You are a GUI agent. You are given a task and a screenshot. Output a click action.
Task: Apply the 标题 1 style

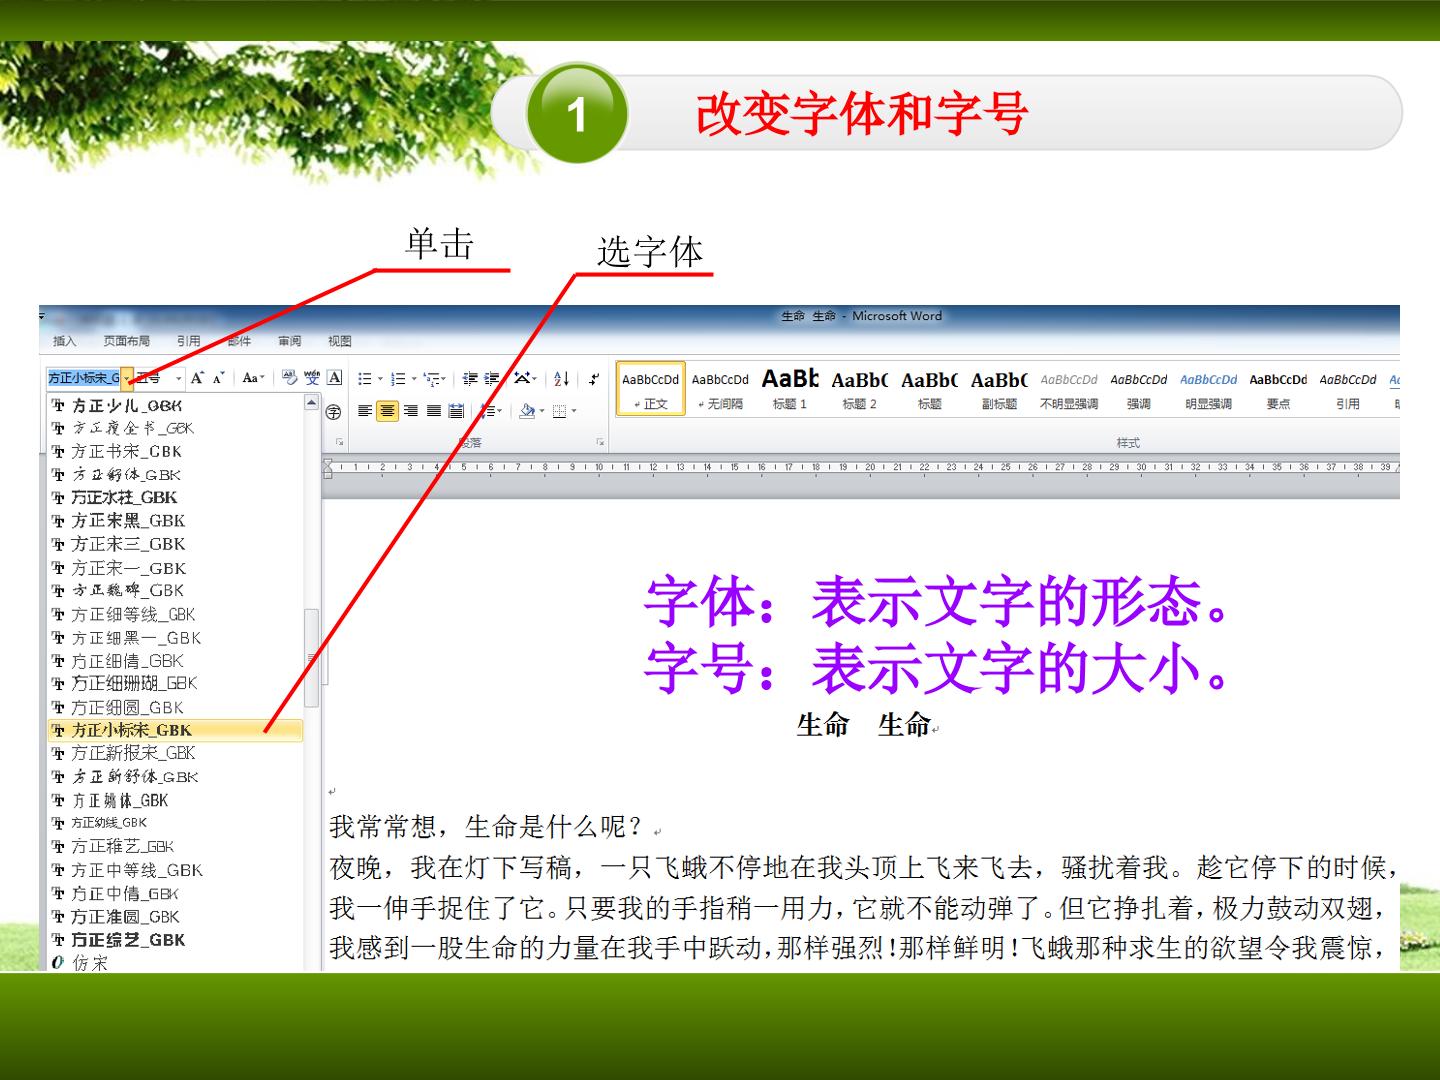[790, 389]
